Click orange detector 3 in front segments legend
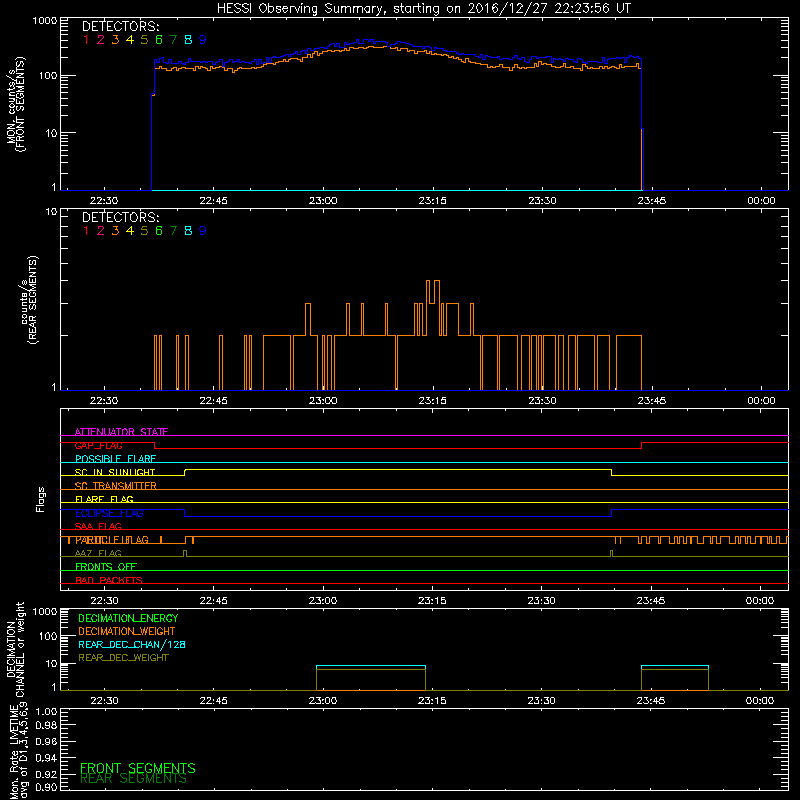 pyautogui.click(x=115, y=40)
